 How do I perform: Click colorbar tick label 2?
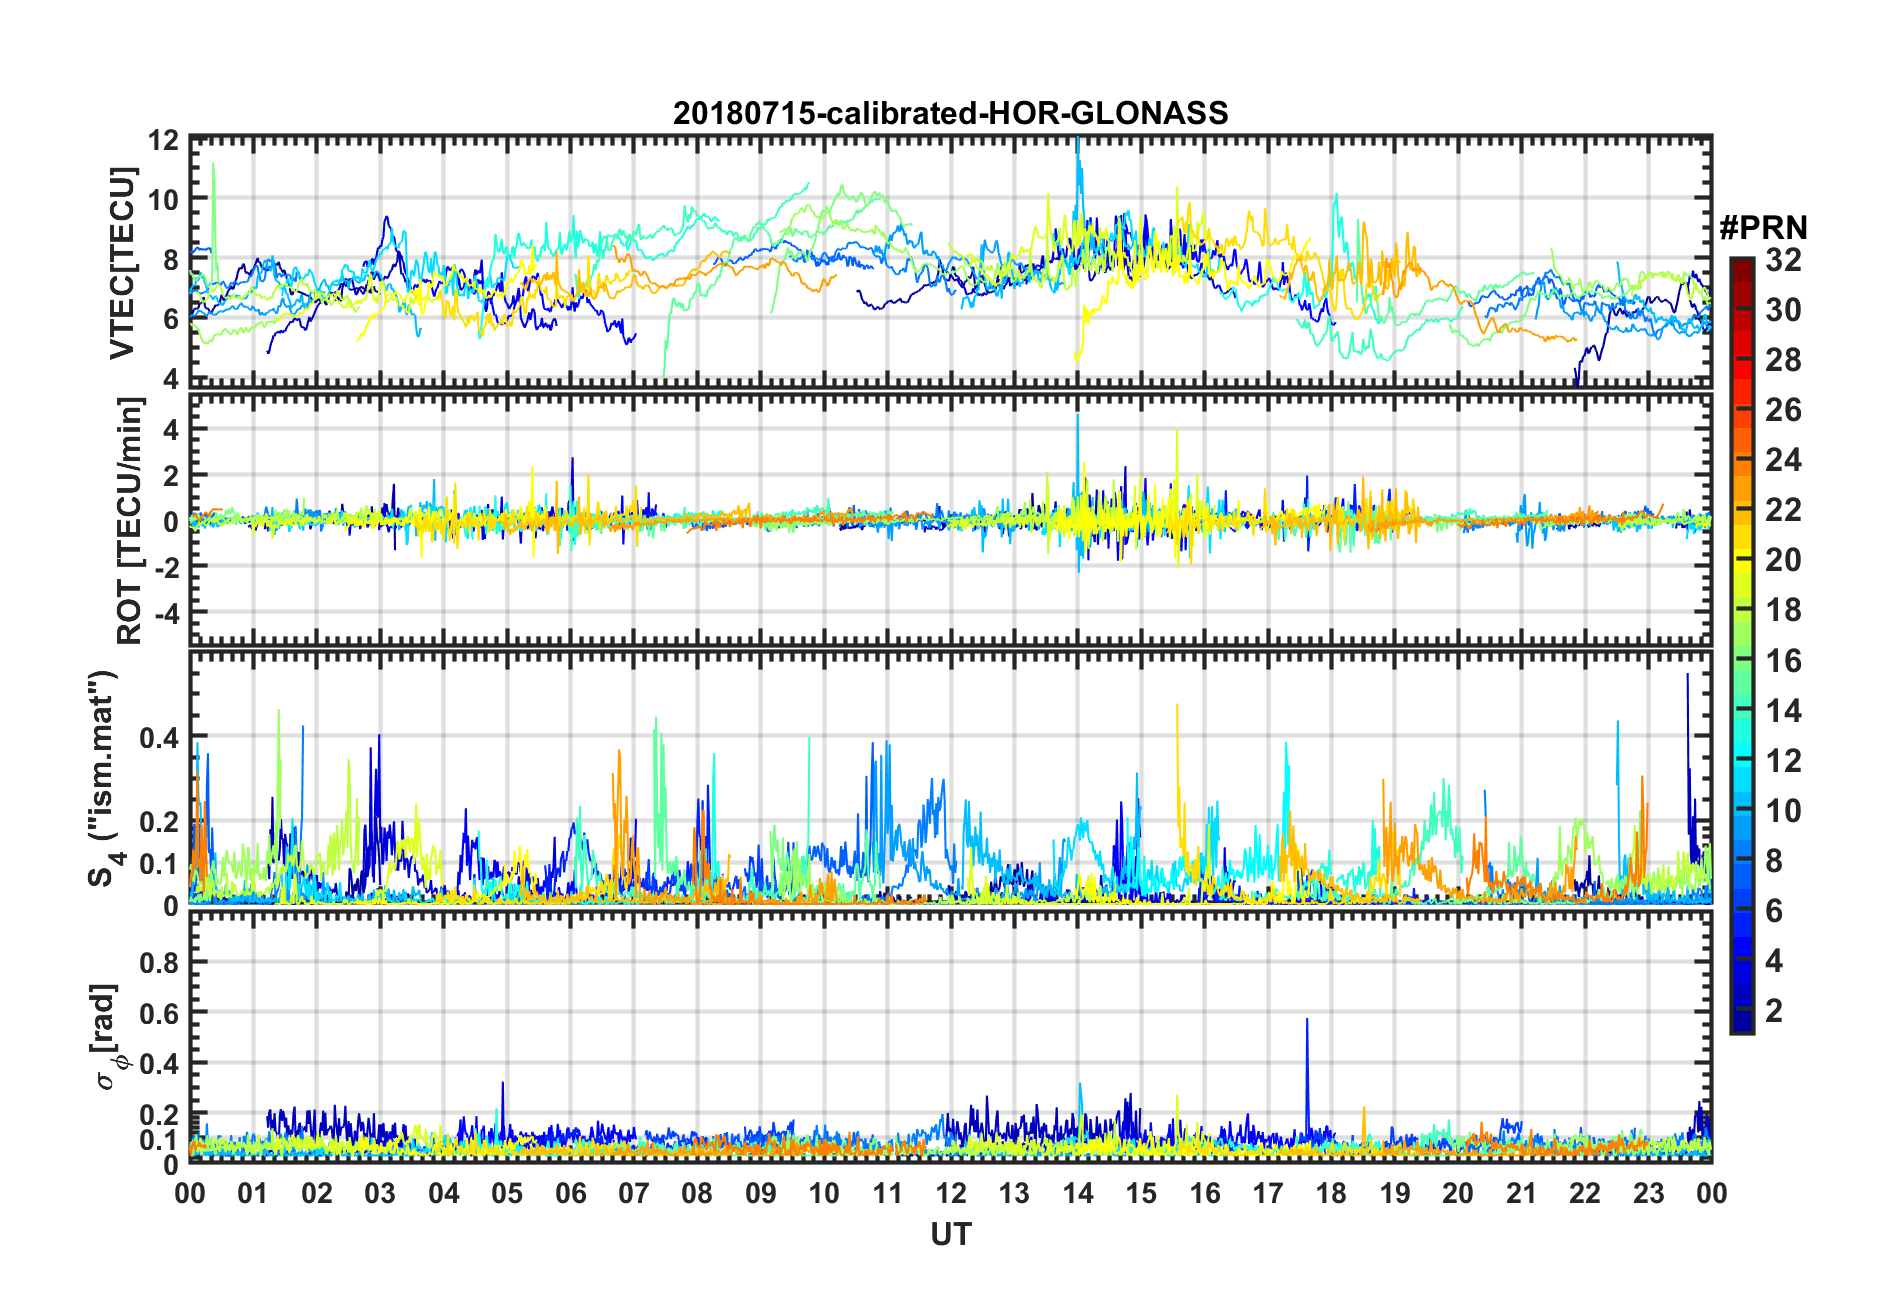click(1774, 1011)
